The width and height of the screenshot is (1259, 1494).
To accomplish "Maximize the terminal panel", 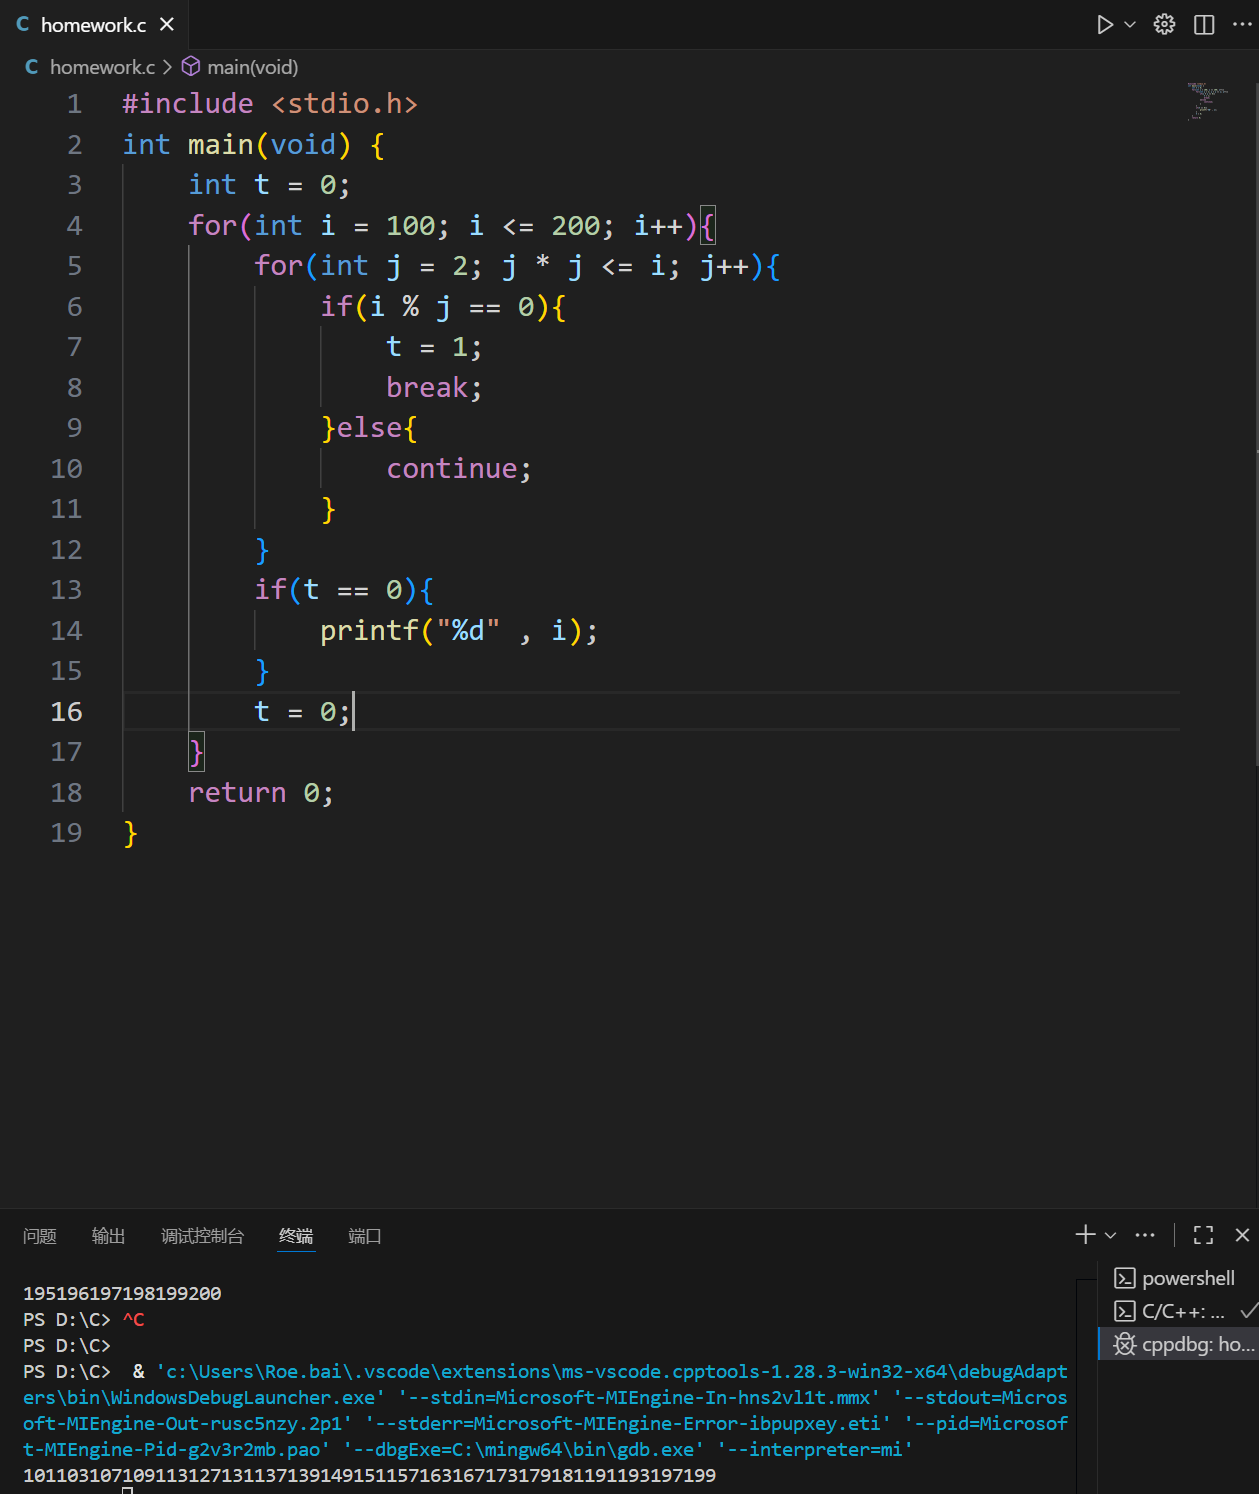I will [x=1204, y=1235].
